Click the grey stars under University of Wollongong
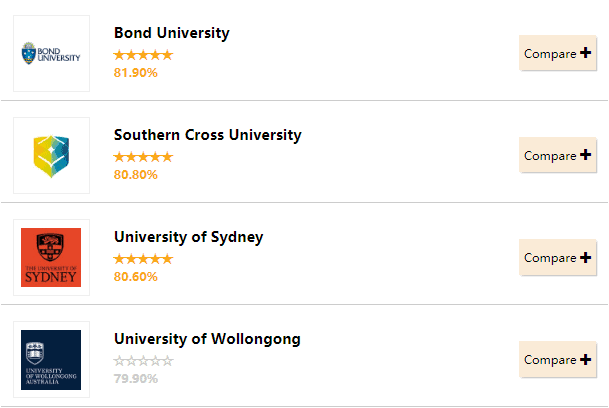609x408 pixels. [143, 361]
